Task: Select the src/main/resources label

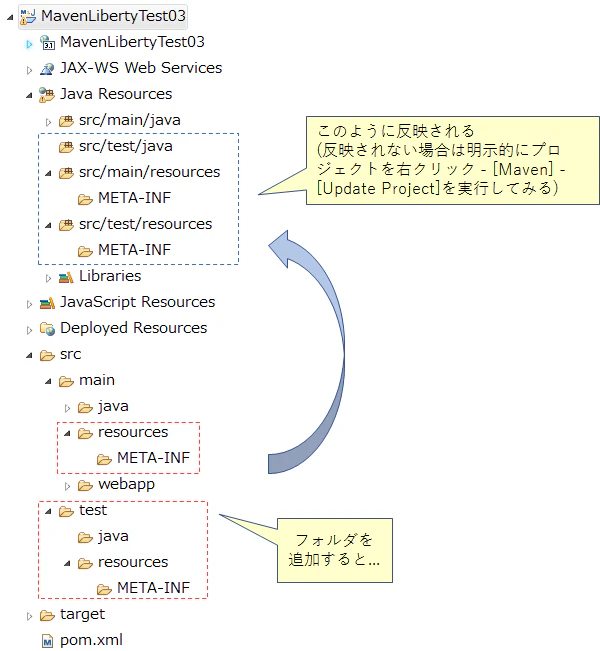Action: (149, 172)
